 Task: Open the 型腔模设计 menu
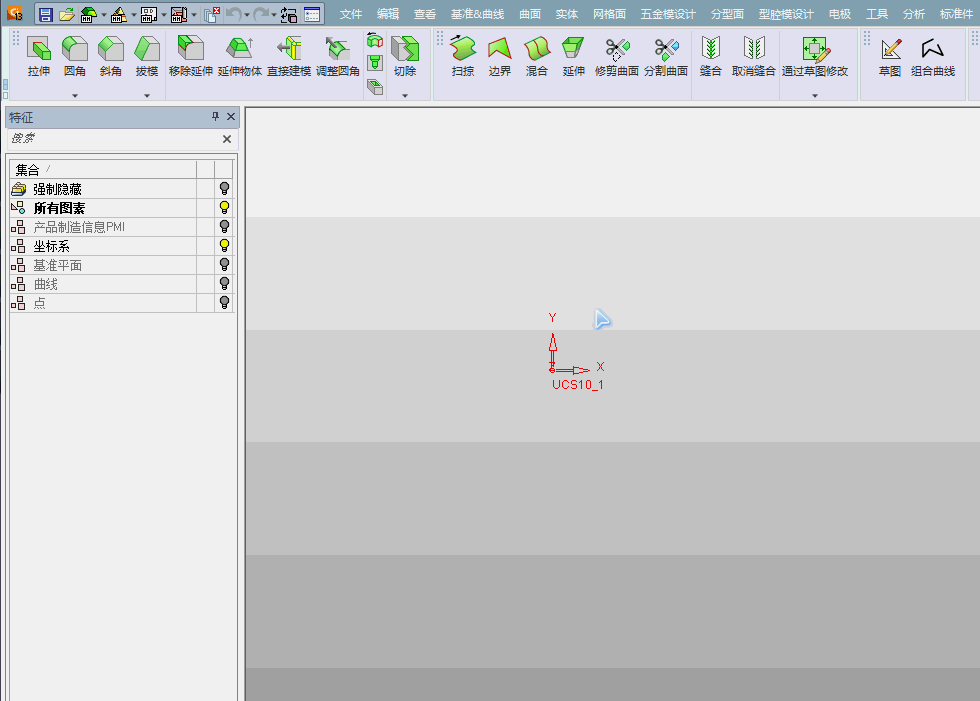[786, 14]
